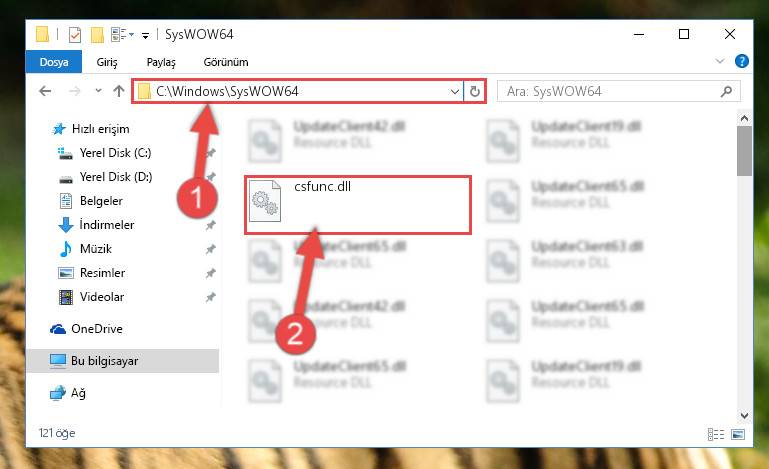Screen dimensions: 769x469
Task: Go up one folder level
Action: tap(119, 91)
